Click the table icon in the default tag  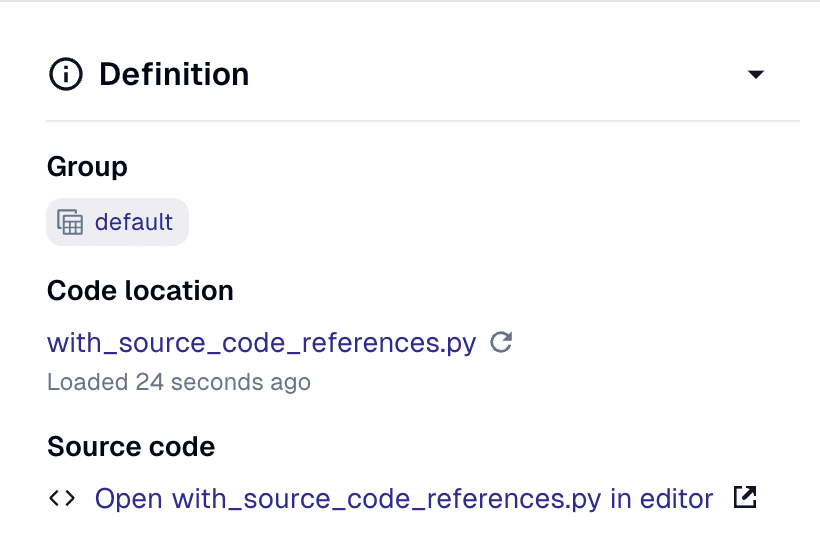pos(70,222)
